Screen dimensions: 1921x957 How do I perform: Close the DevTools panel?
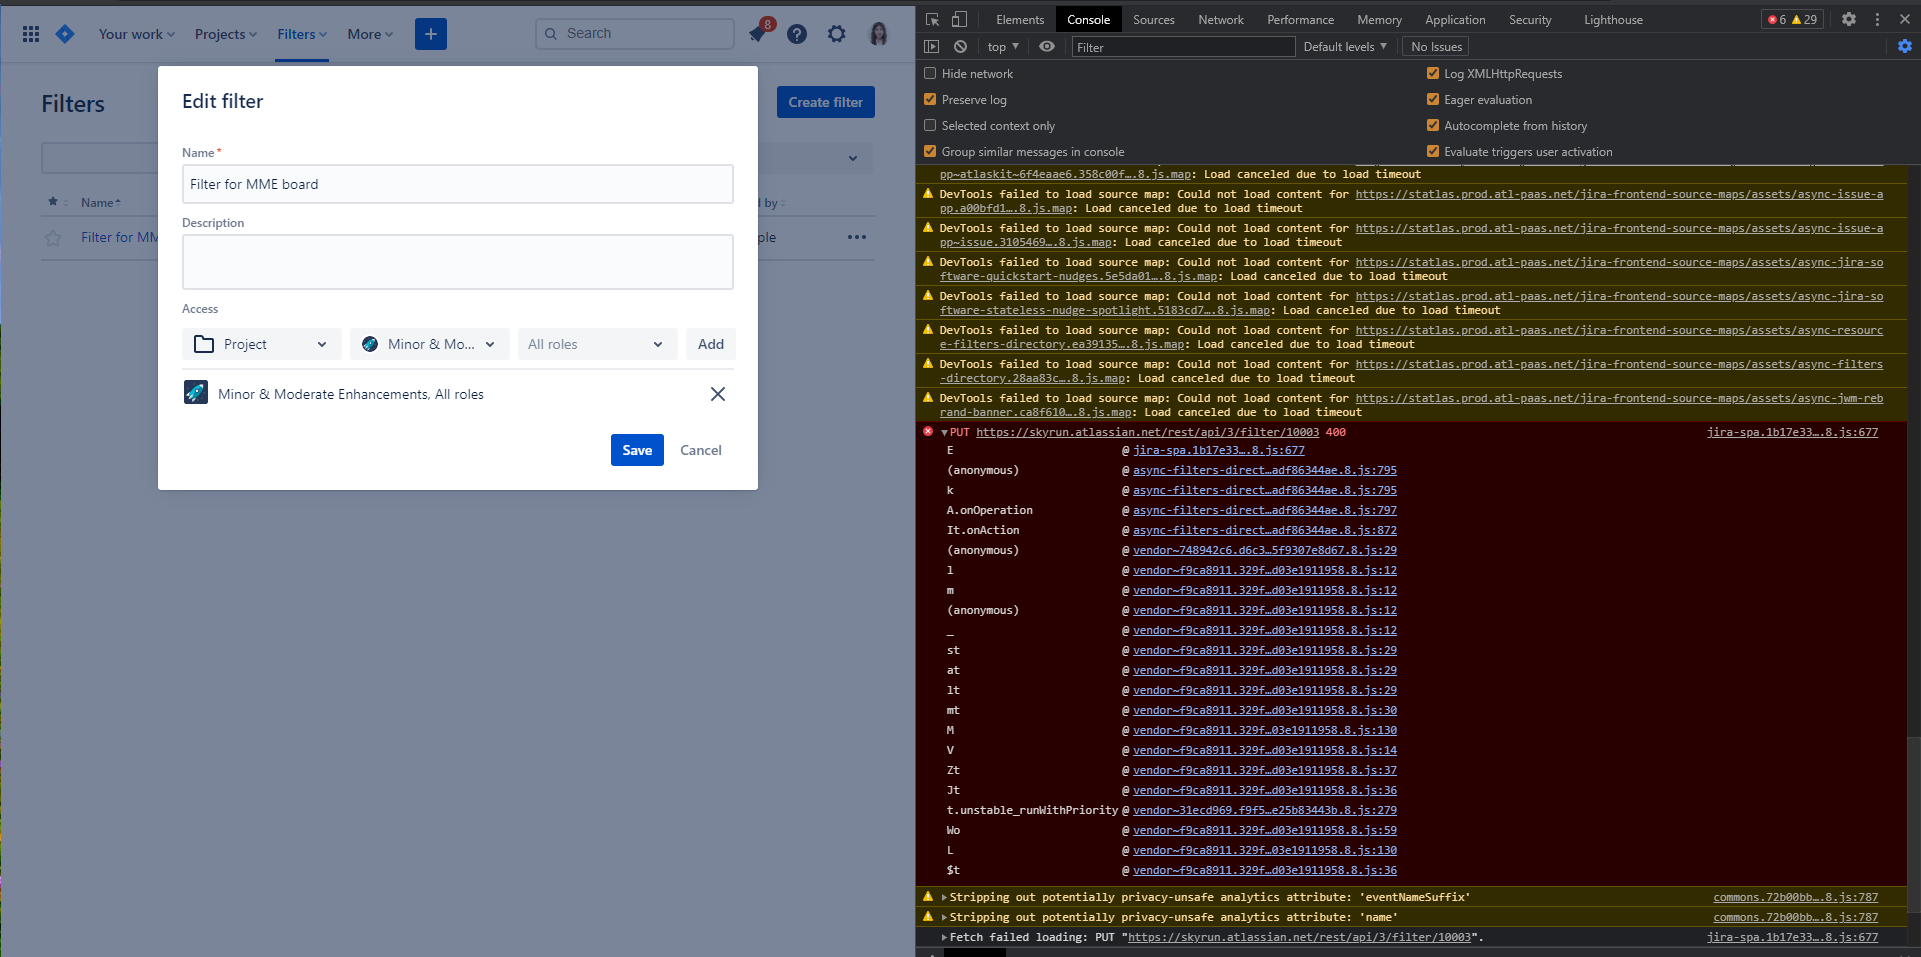coord(1904,19)
